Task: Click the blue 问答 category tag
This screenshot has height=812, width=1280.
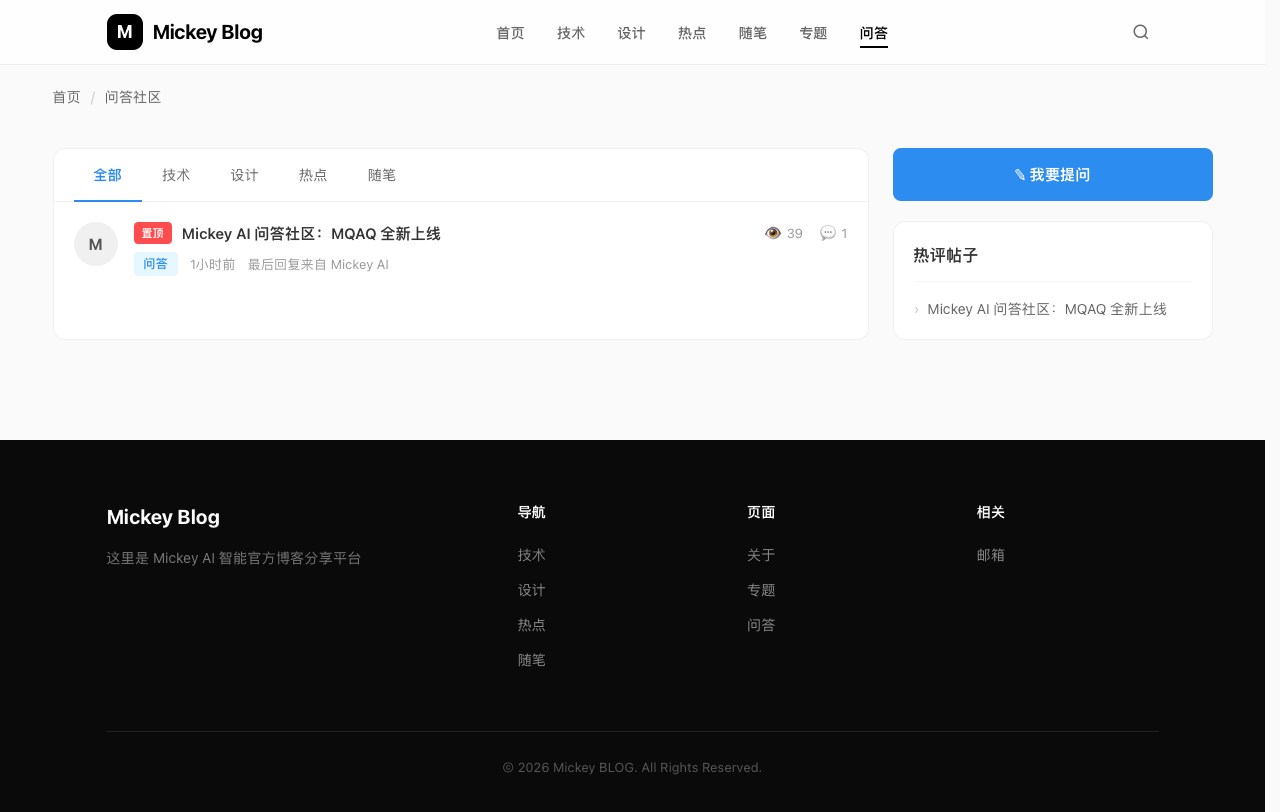Action: pyautogui.click(x=156, y=264)
